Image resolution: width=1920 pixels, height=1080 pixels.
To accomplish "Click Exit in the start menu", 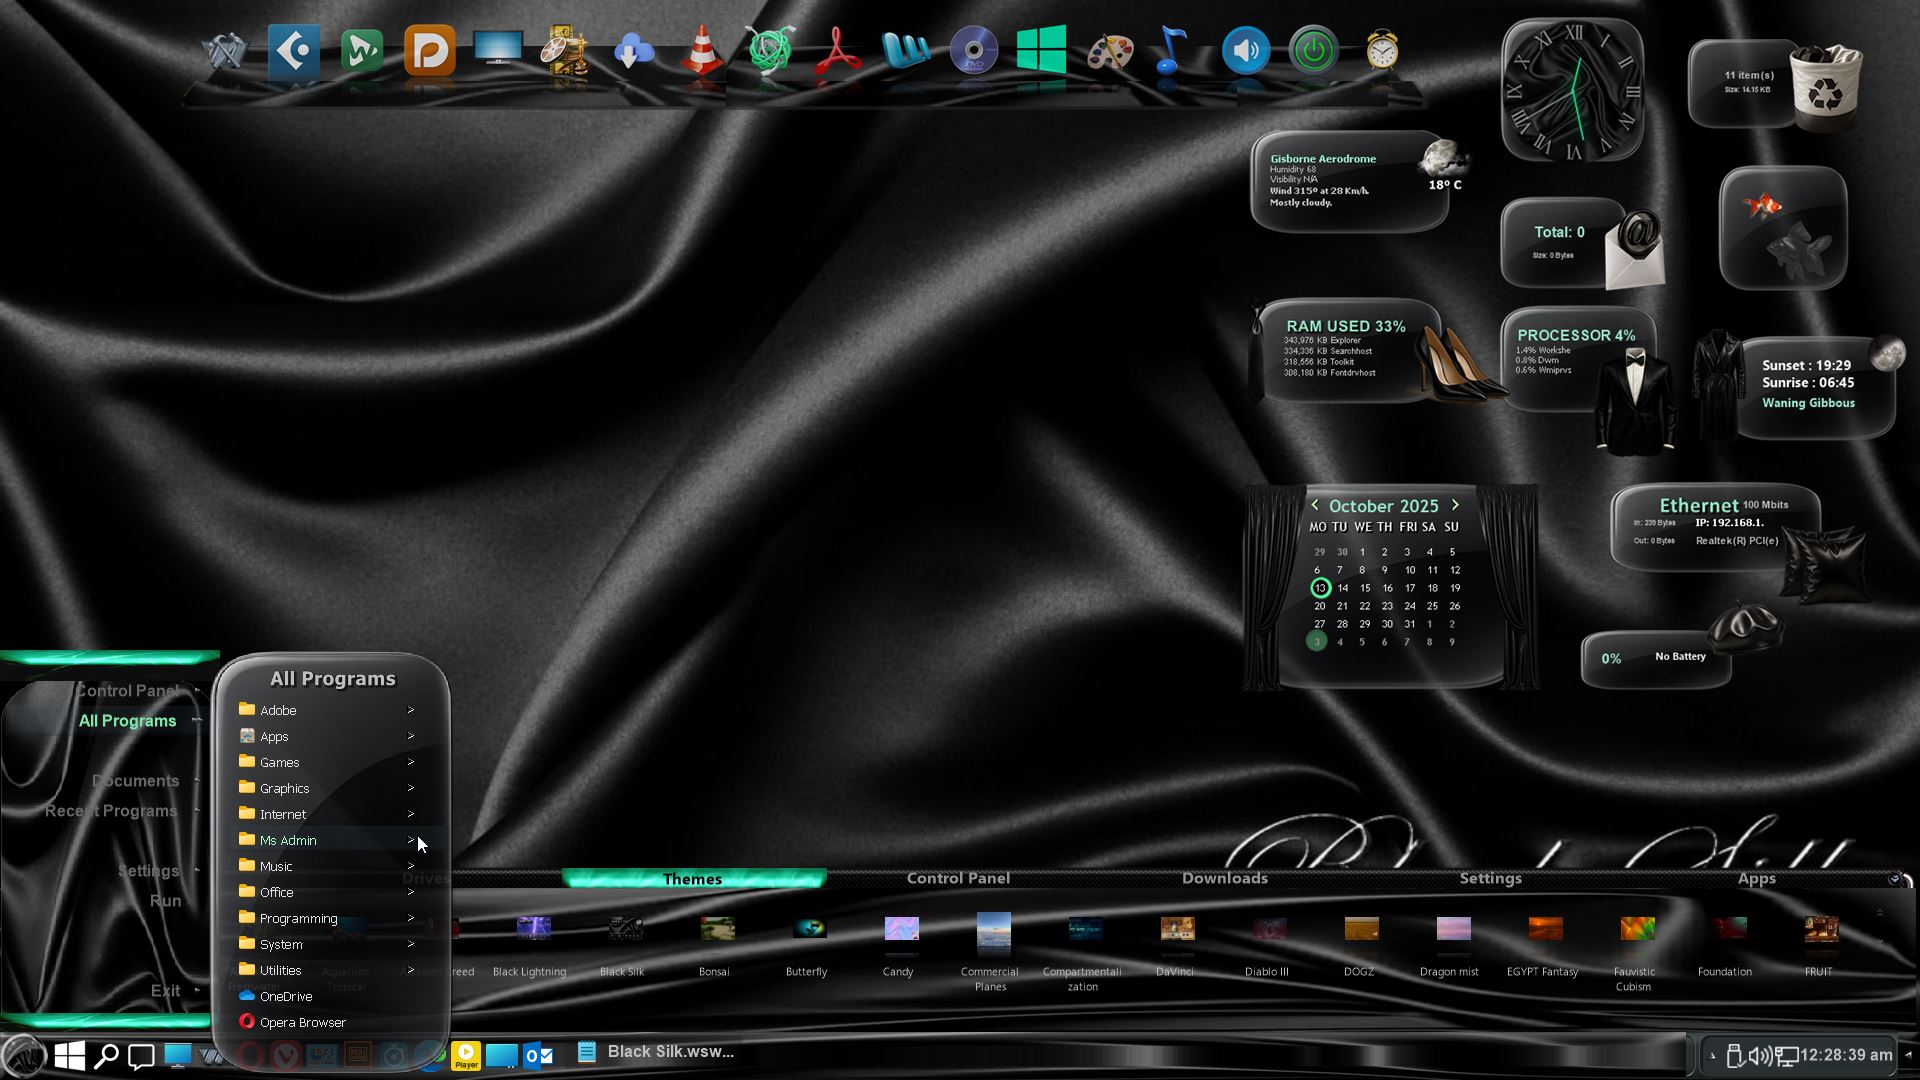I will point(165,990).
